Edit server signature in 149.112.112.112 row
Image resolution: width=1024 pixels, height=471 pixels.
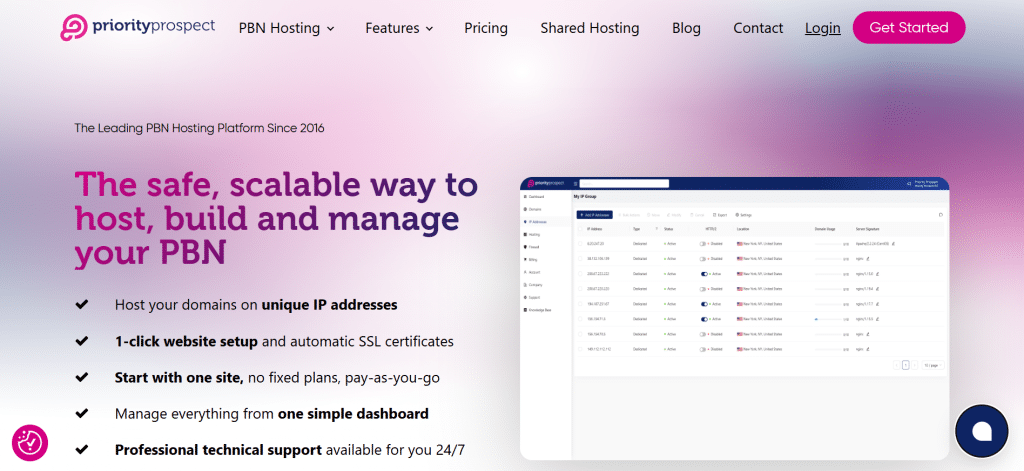868,349
